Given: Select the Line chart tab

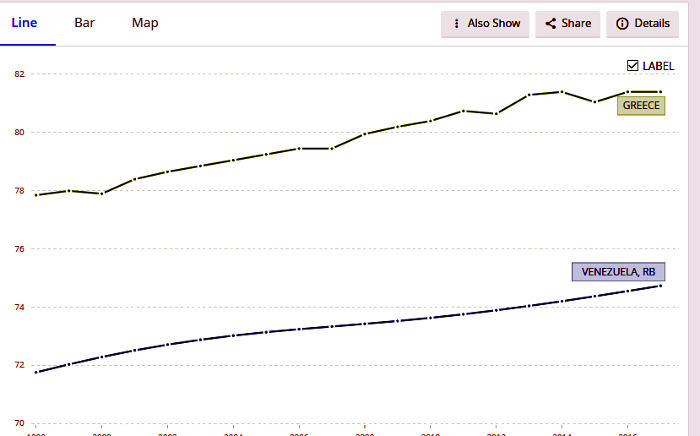Looking at the screenshot, I should click(25, 23).
